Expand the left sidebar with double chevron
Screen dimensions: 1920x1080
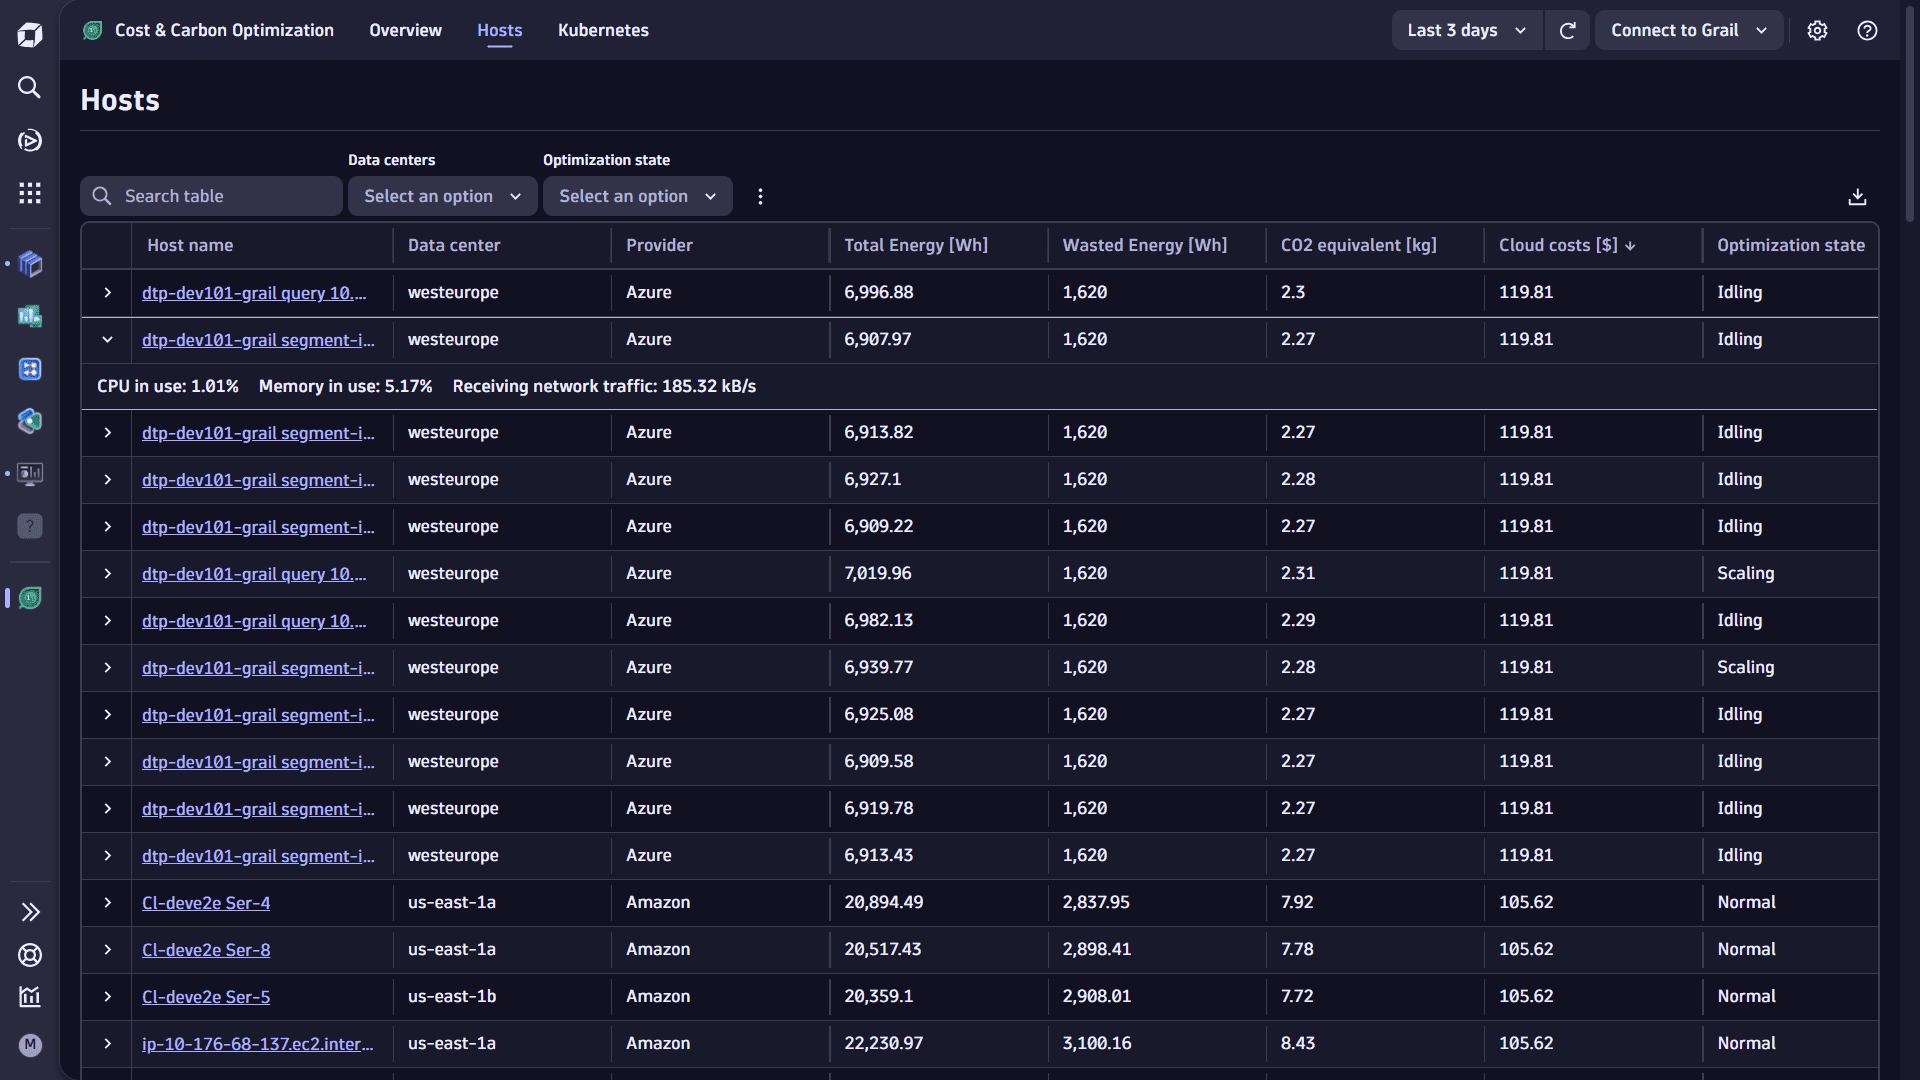coord(30,912)
